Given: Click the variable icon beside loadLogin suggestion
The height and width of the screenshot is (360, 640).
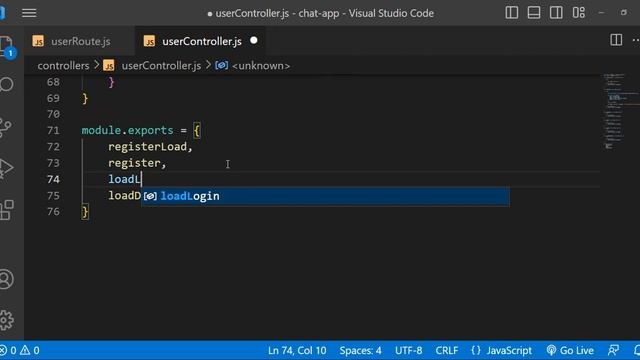Looking at the screenshot, I should coord(150,196).
